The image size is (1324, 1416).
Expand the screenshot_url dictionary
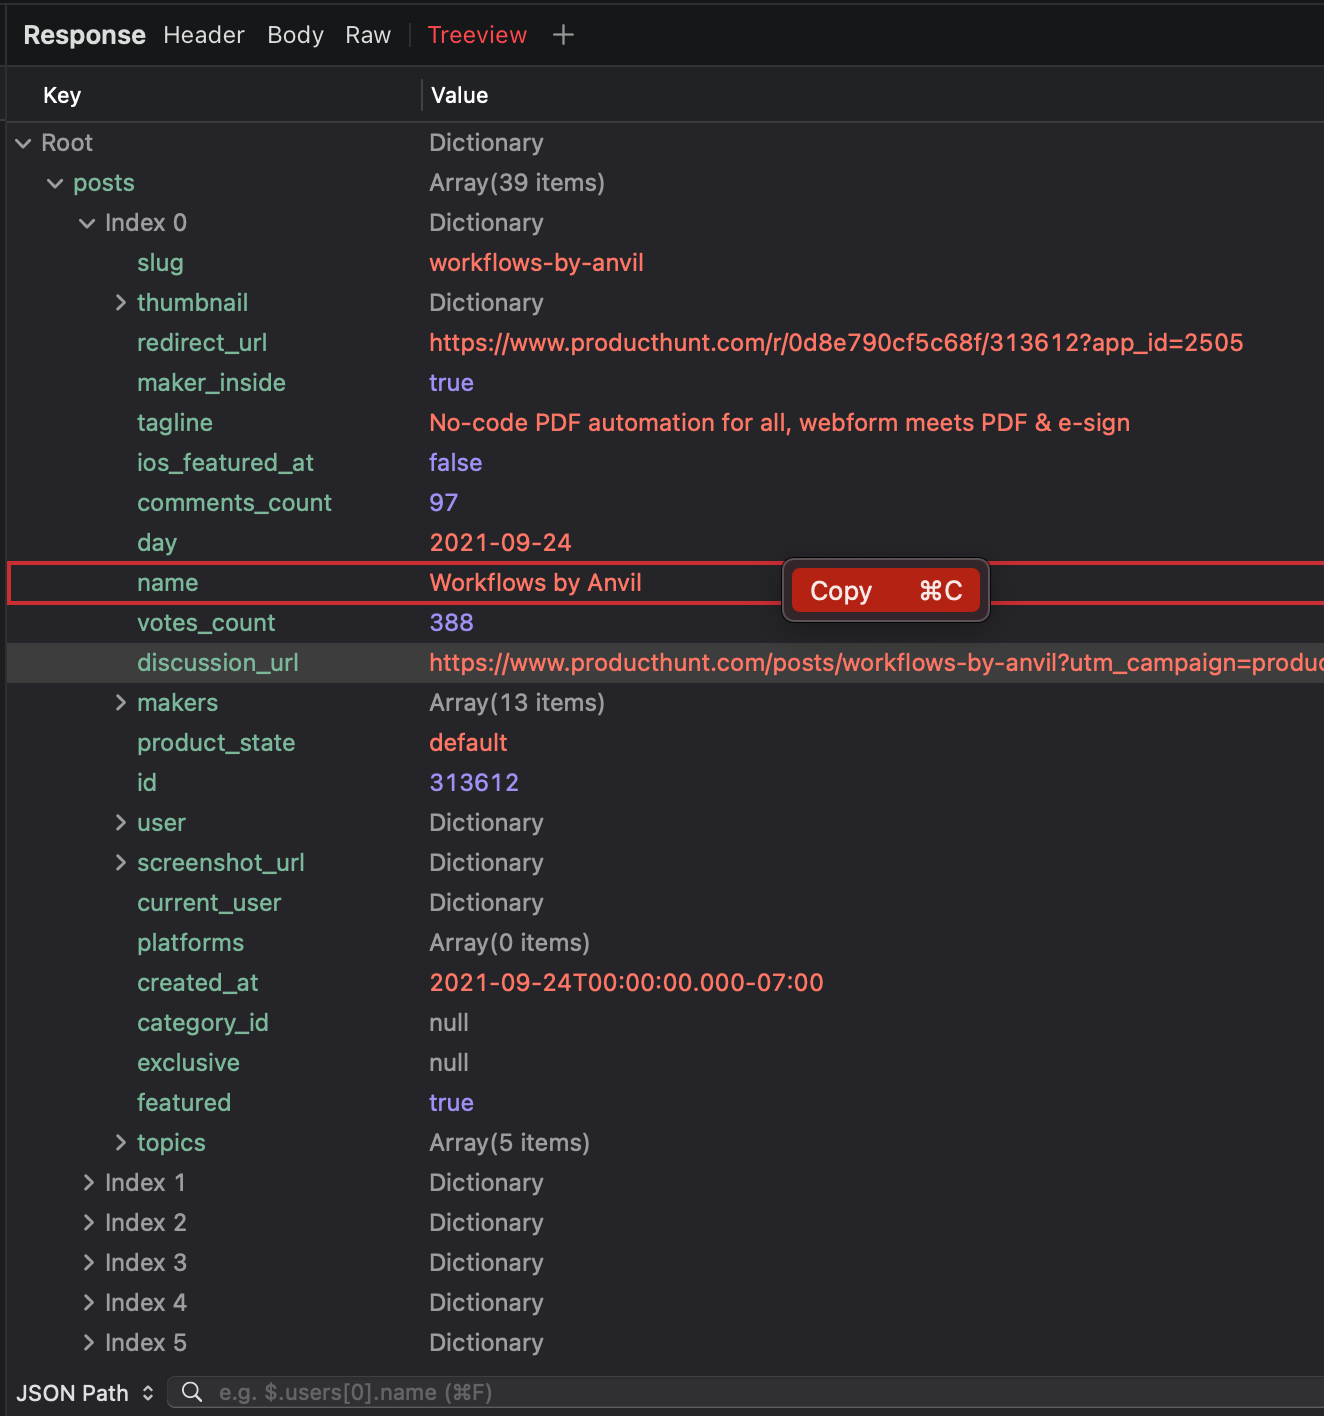[x=120, y=863]
